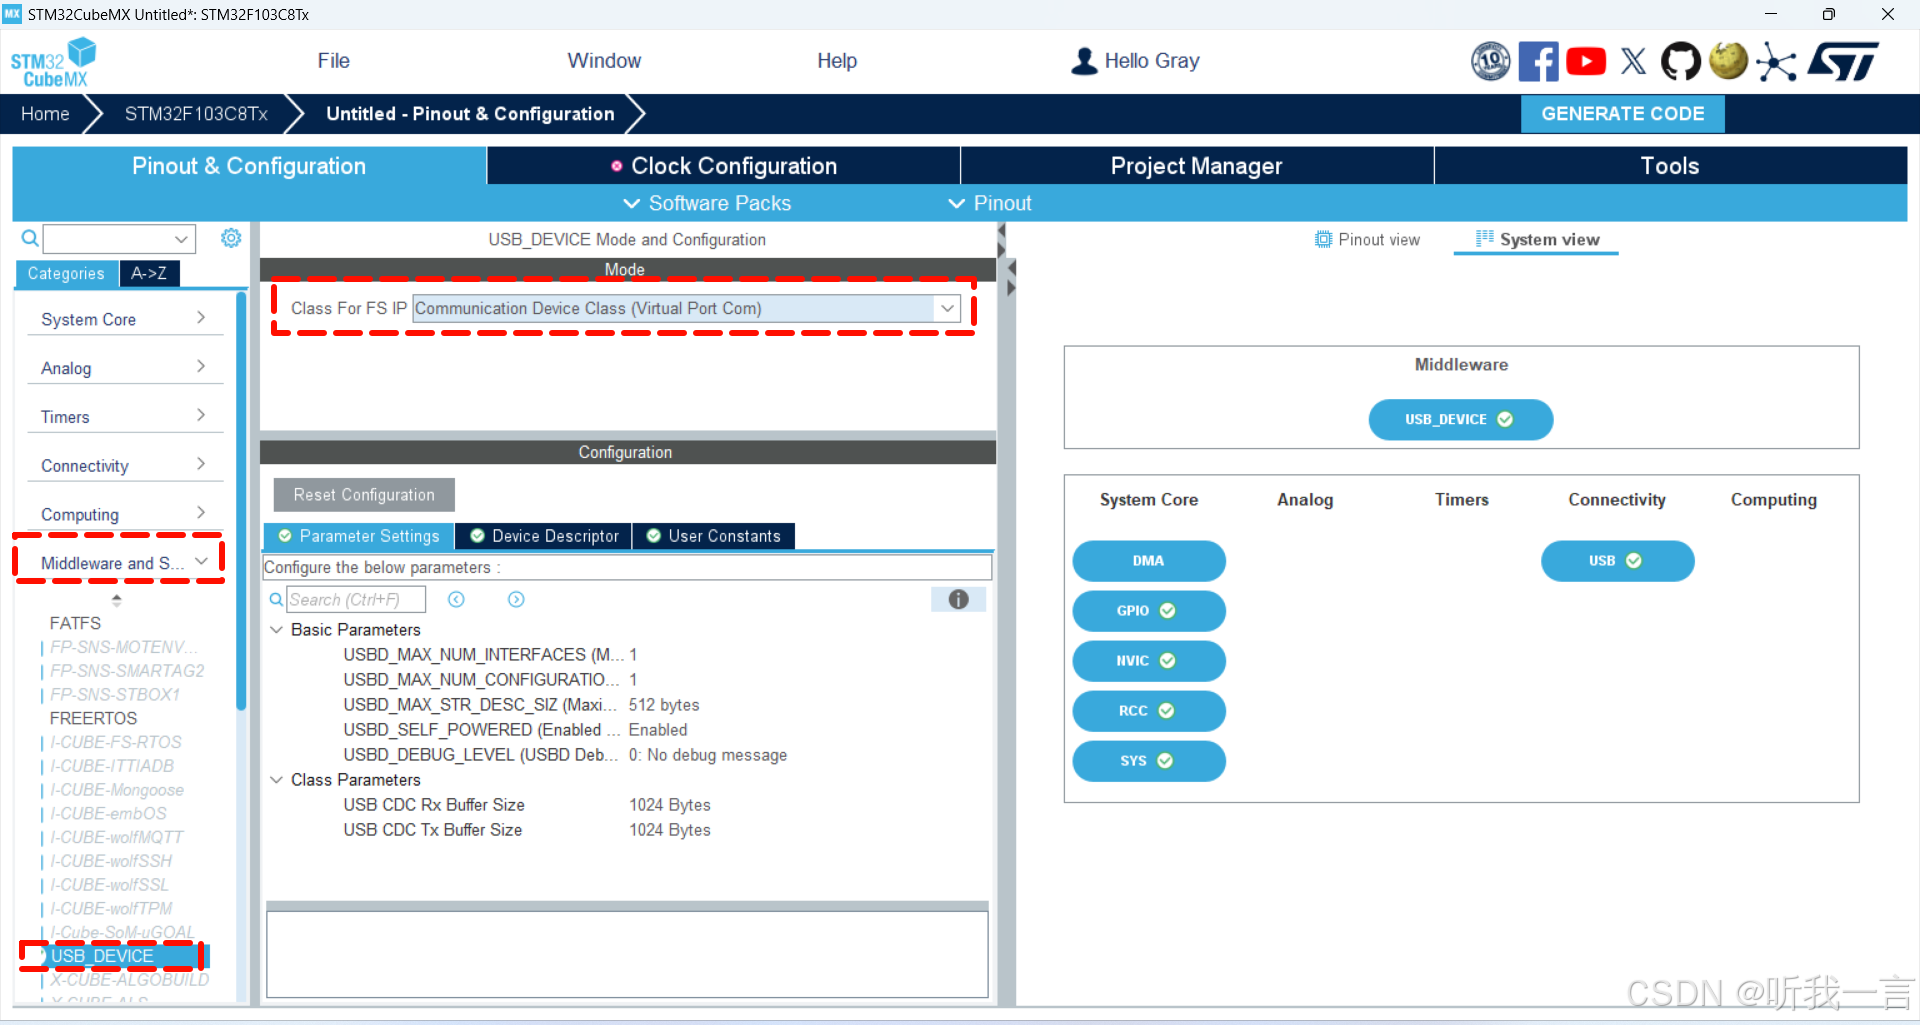
Task: Switch to Project Manager tab
Action: 1197,166
